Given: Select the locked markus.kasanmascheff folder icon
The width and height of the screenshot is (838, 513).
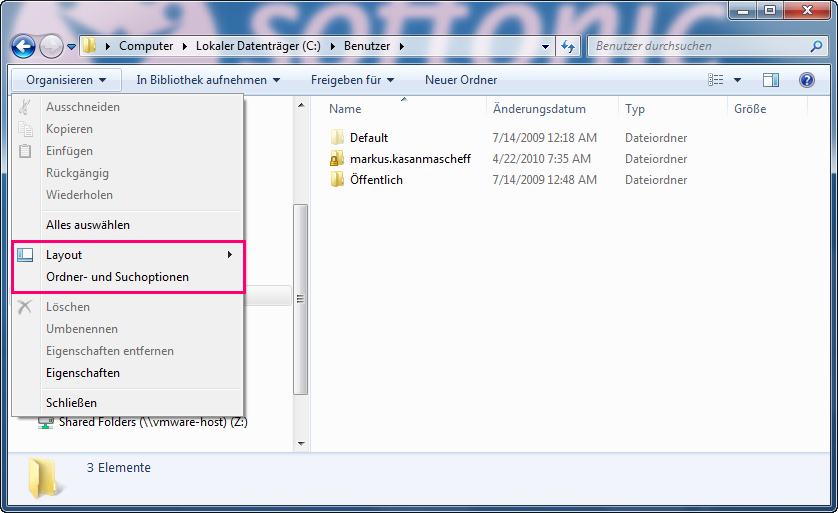Looking at the screenshot, I should 337,159.
